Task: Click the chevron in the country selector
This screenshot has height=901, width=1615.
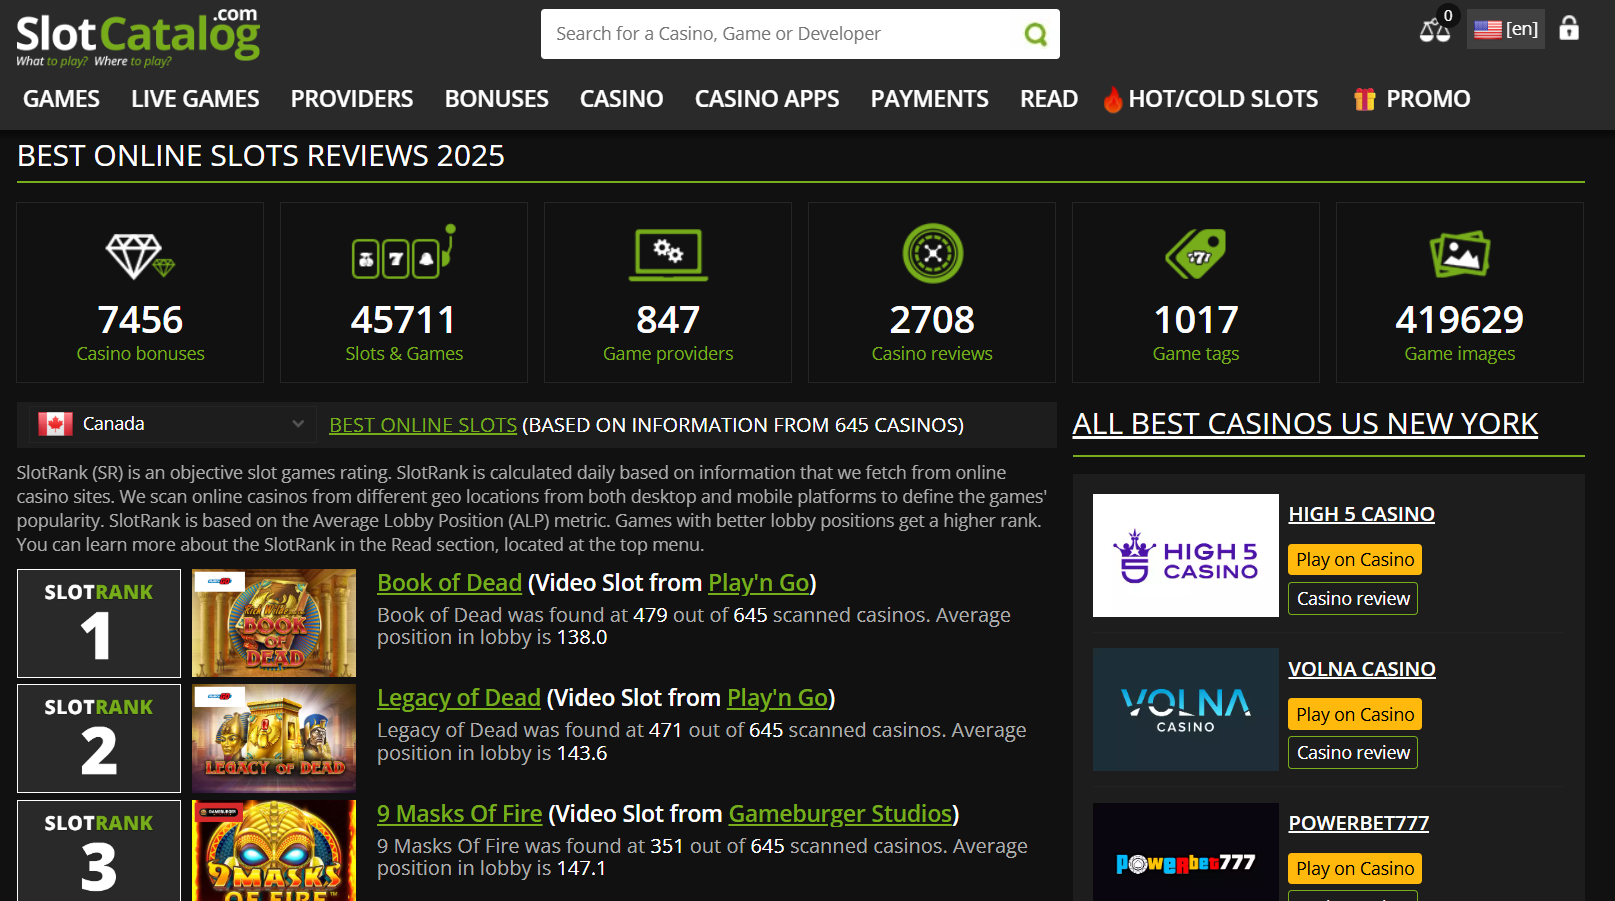Action: point(298,424)
